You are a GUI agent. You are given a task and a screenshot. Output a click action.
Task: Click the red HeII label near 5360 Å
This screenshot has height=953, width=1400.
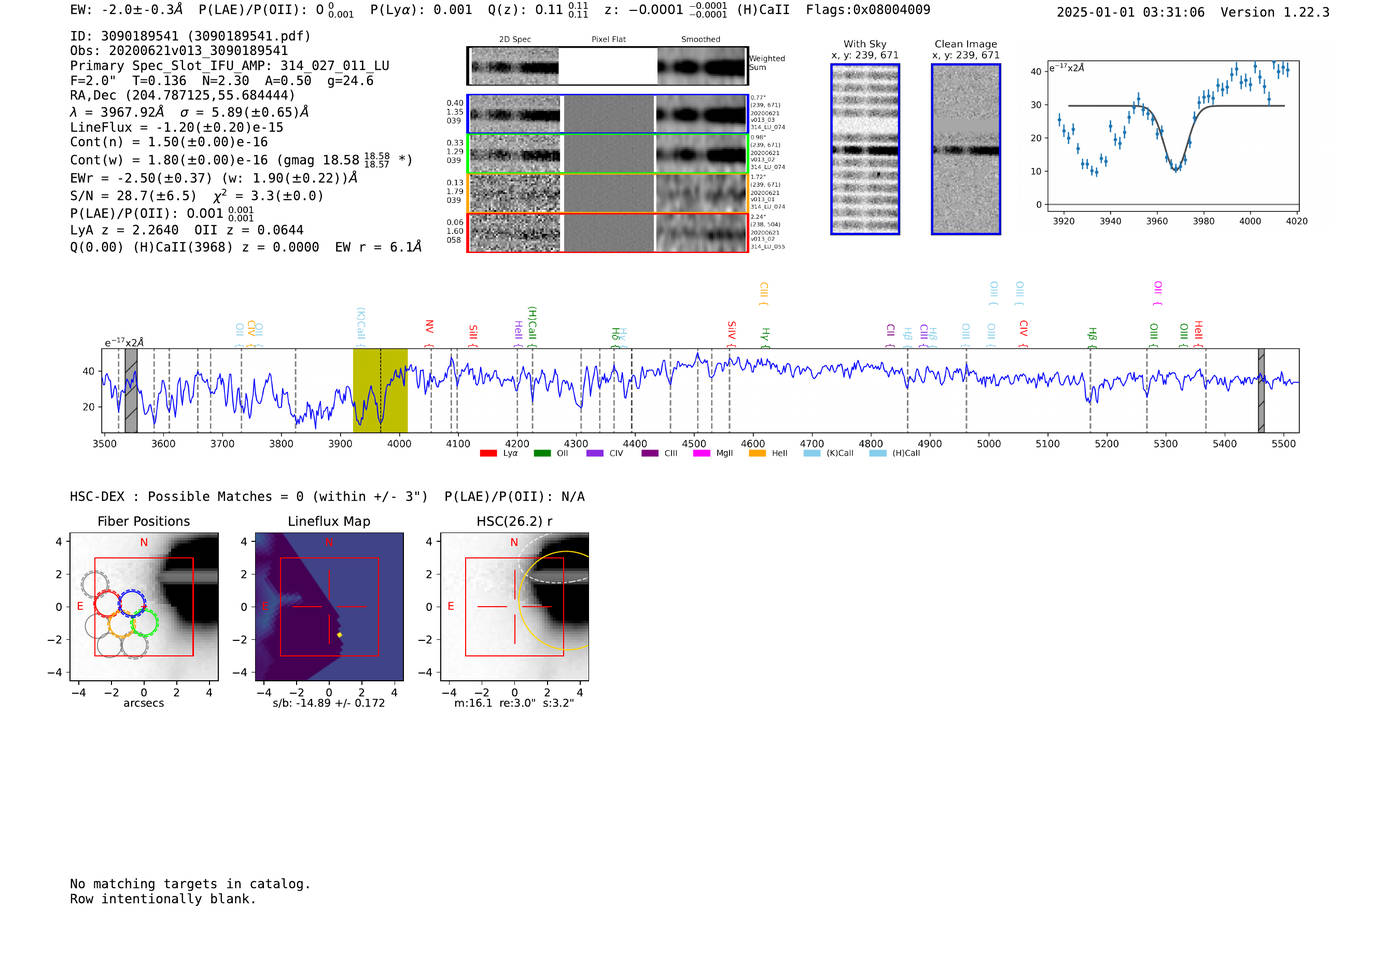coord(1198,332)
